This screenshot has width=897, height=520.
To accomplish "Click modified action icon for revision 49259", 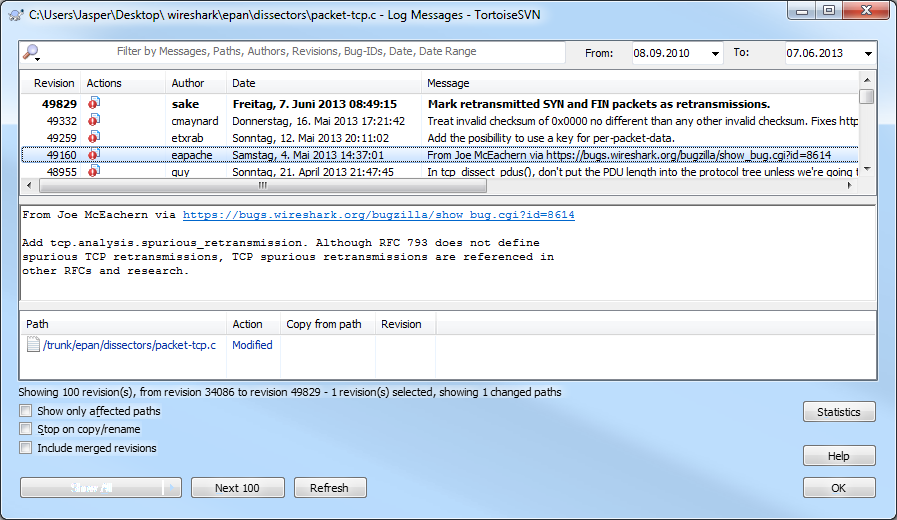I will click(x=94, y=137).
